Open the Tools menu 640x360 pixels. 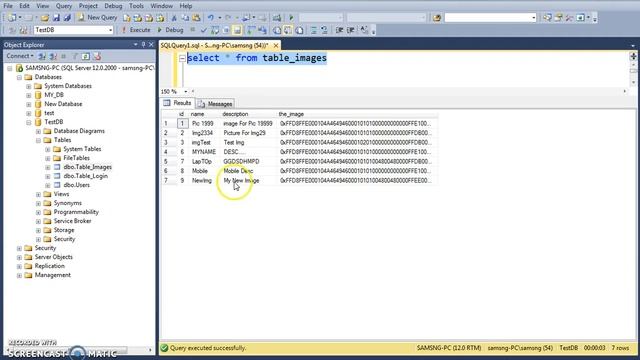point(136,6)
